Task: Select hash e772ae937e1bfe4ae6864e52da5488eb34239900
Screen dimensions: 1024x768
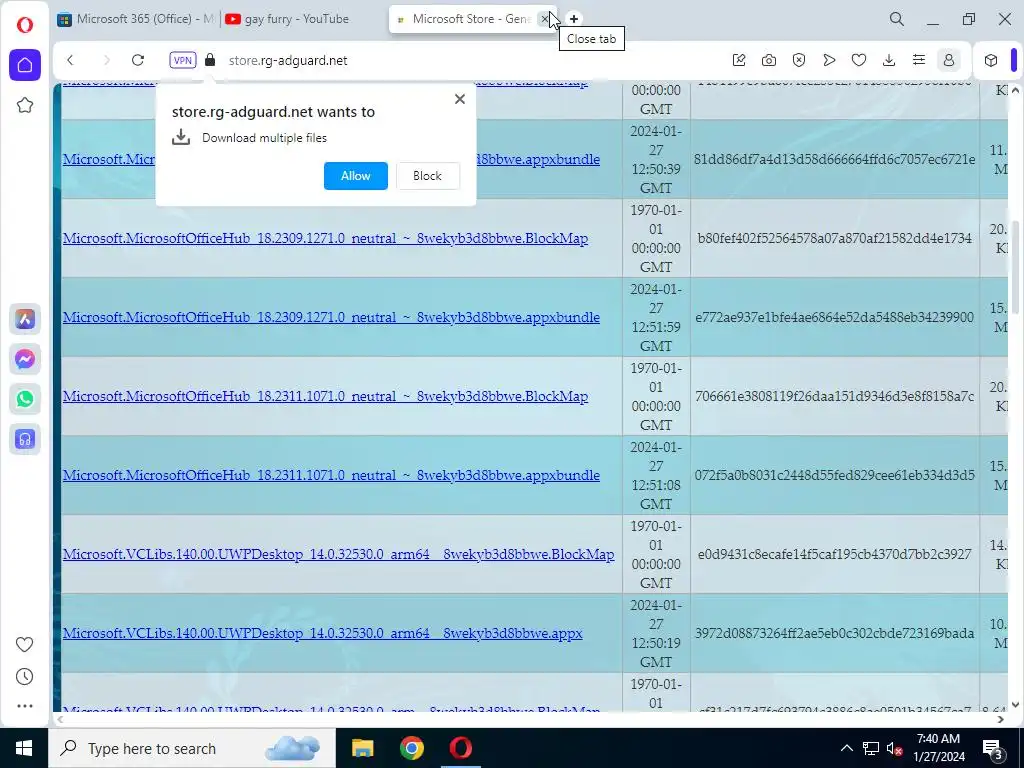Action: click(x=835, y=317)
